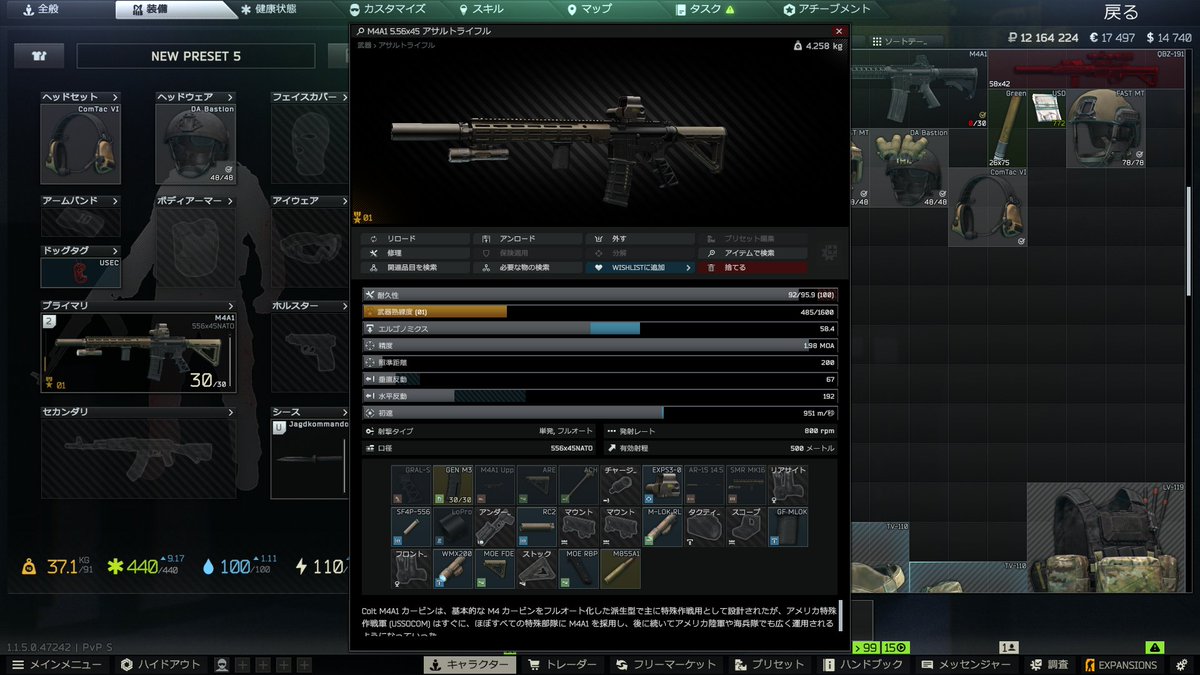
Task: Select the Jagdkommando knife in sheath slot
Action: tap(310, 459)
